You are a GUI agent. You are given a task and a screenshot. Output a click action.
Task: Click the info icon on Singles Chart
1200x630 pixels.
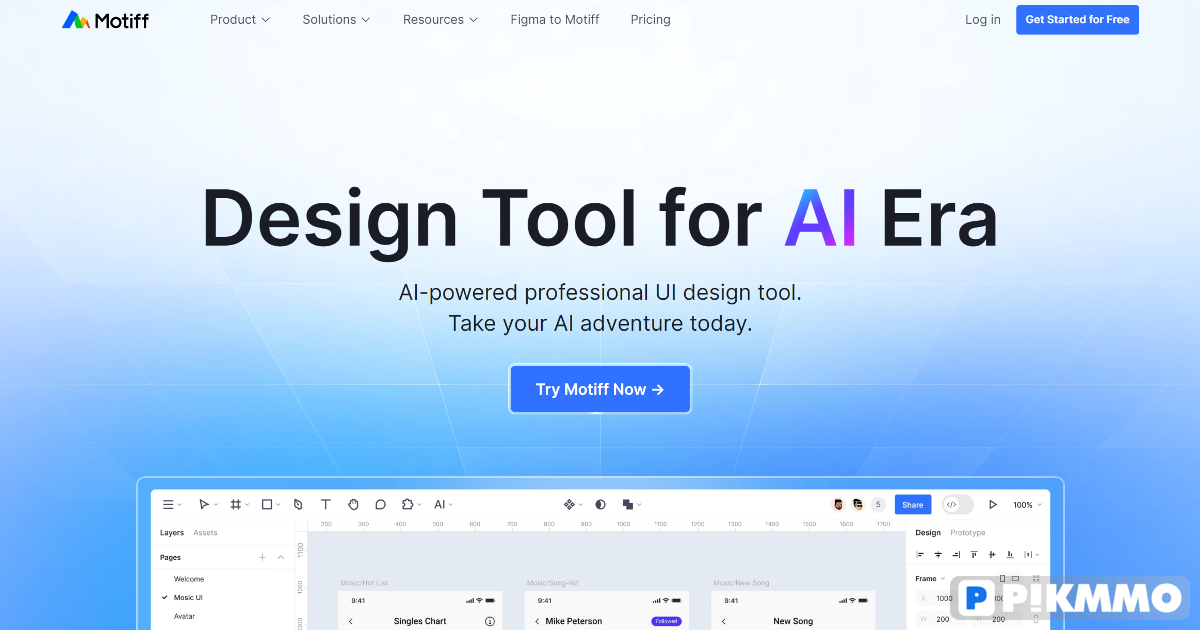coord(490,621)
